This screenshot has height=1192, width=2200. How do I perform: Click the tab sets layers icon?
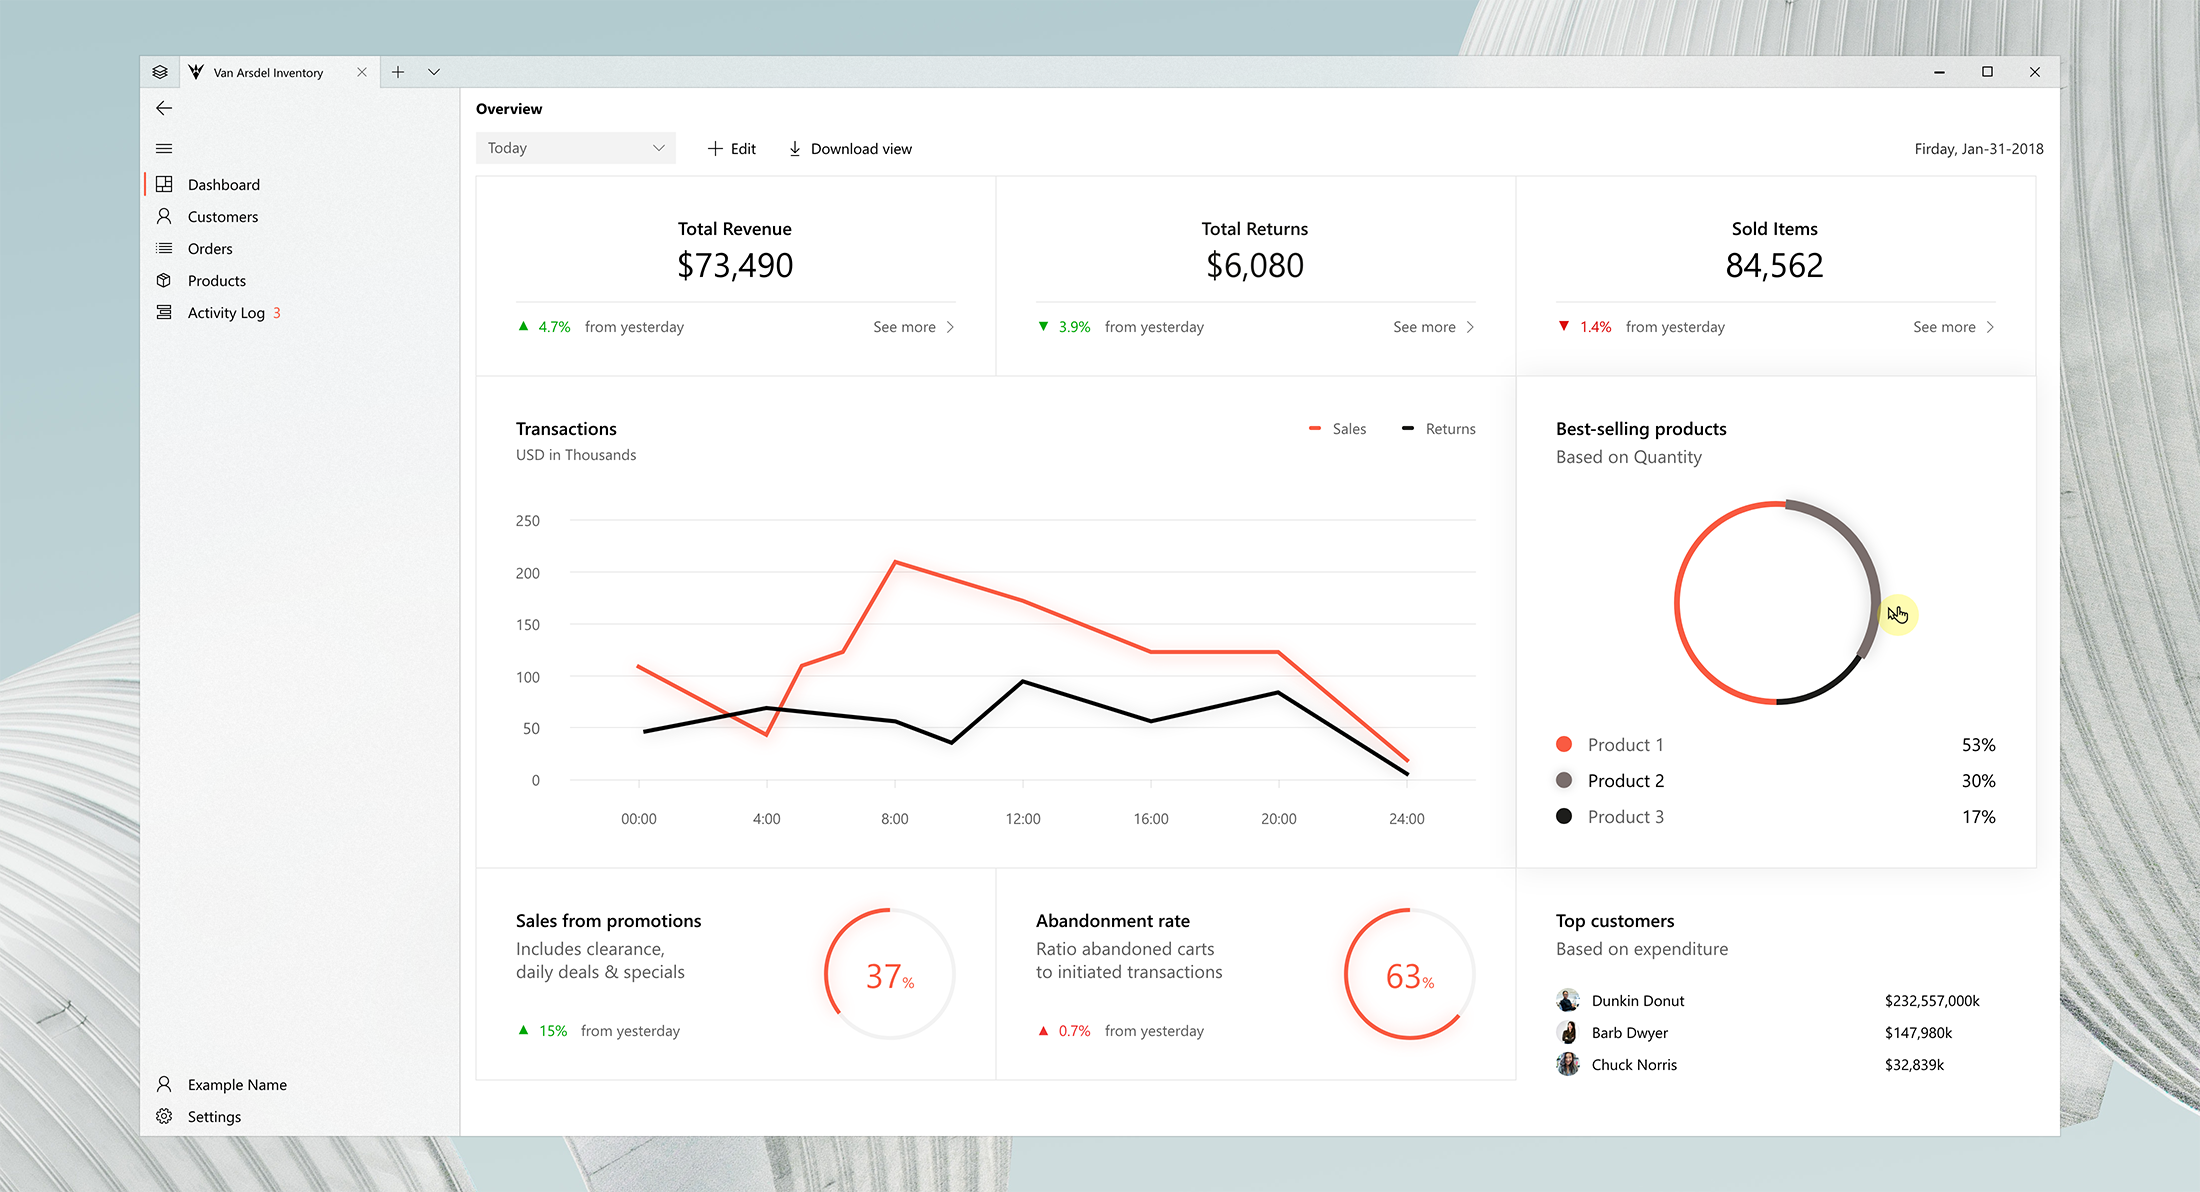coord(160,72)
